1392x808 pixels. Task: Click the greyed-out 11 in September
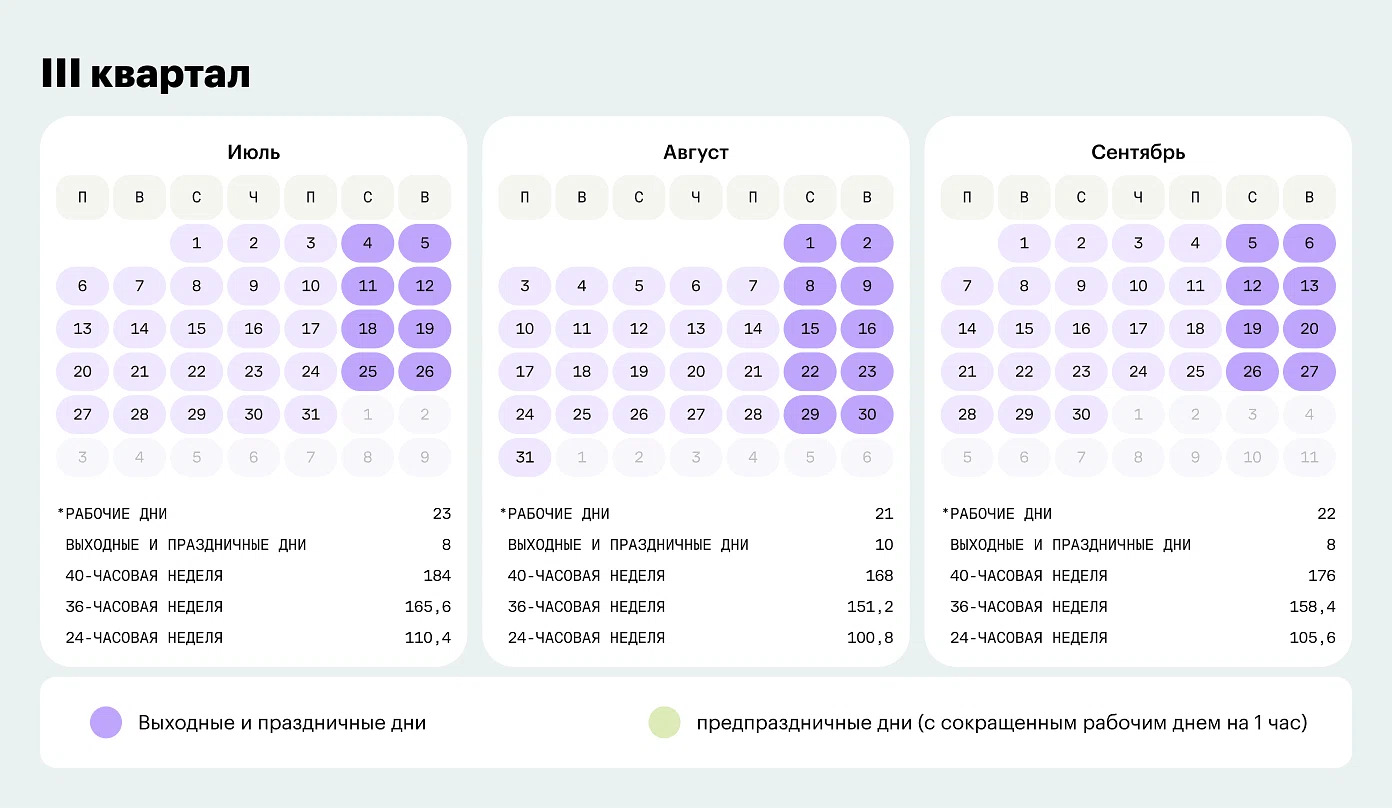pyautogui.click(x=1309, y=457)
